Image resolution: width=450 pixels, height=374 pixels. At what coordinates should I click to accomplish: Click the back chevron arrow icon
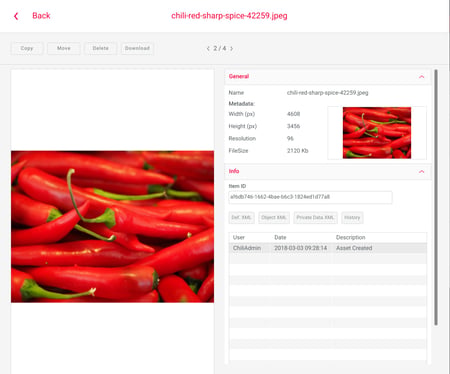(x=16, y=16)
